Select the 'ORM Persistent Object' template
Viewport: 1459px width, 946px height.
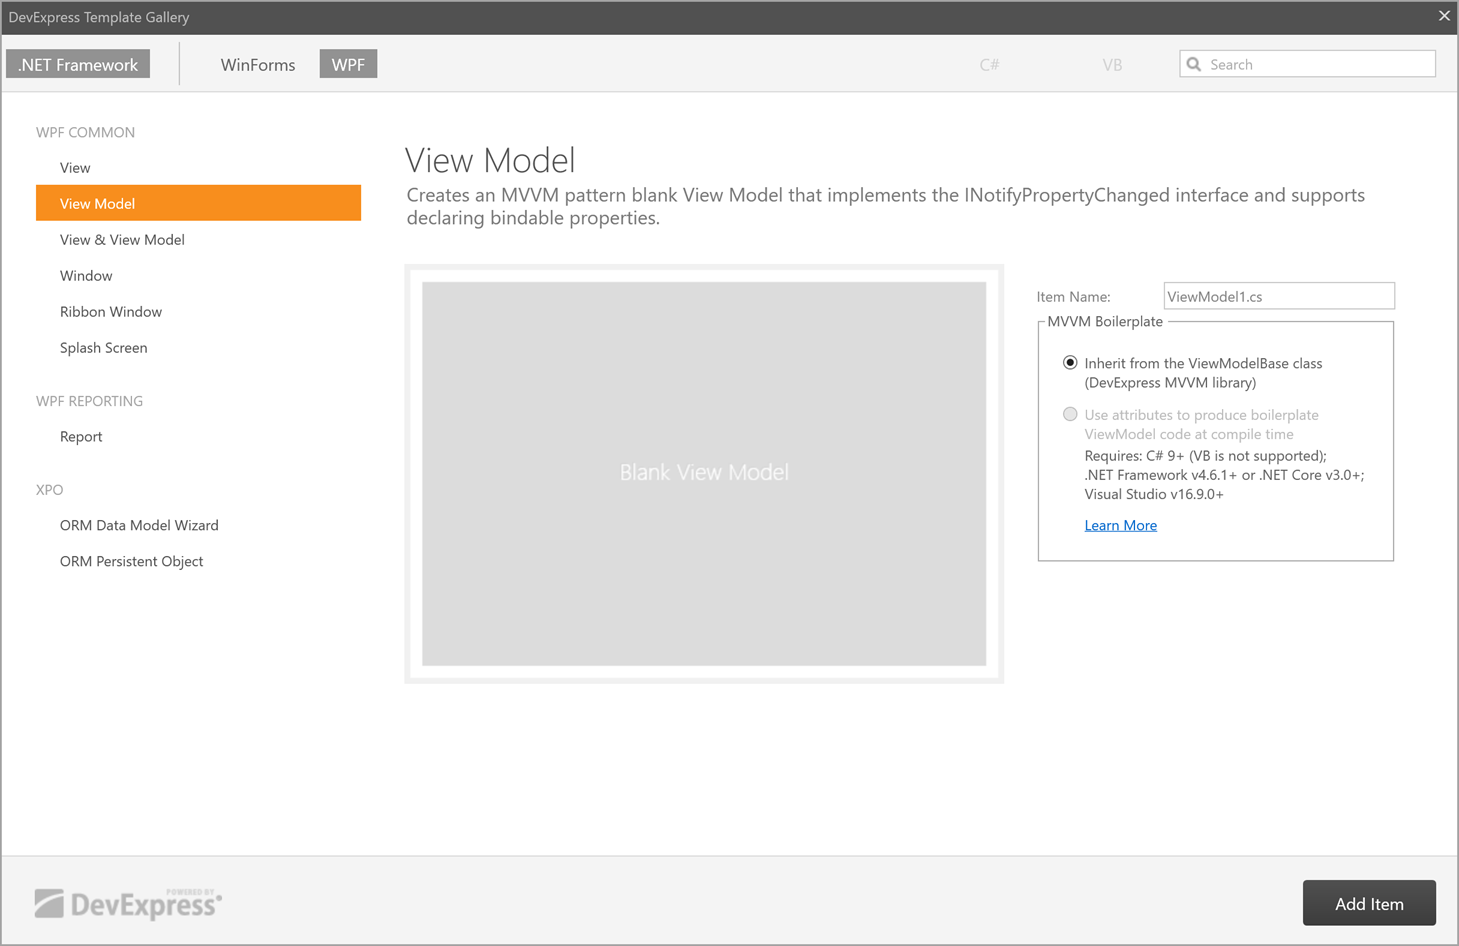point(131,561)
